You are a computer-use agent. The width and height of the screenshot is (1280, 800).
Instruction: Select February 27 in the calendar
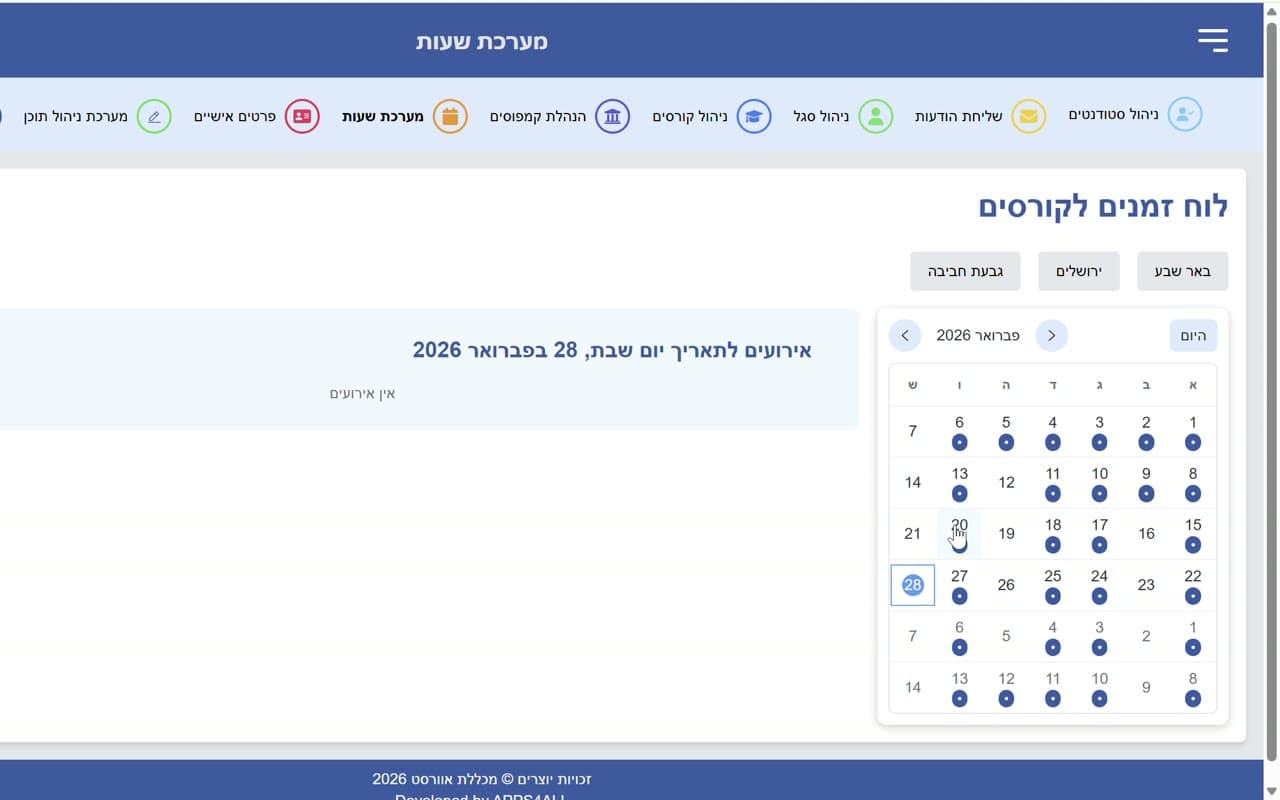tap(960, 585)
